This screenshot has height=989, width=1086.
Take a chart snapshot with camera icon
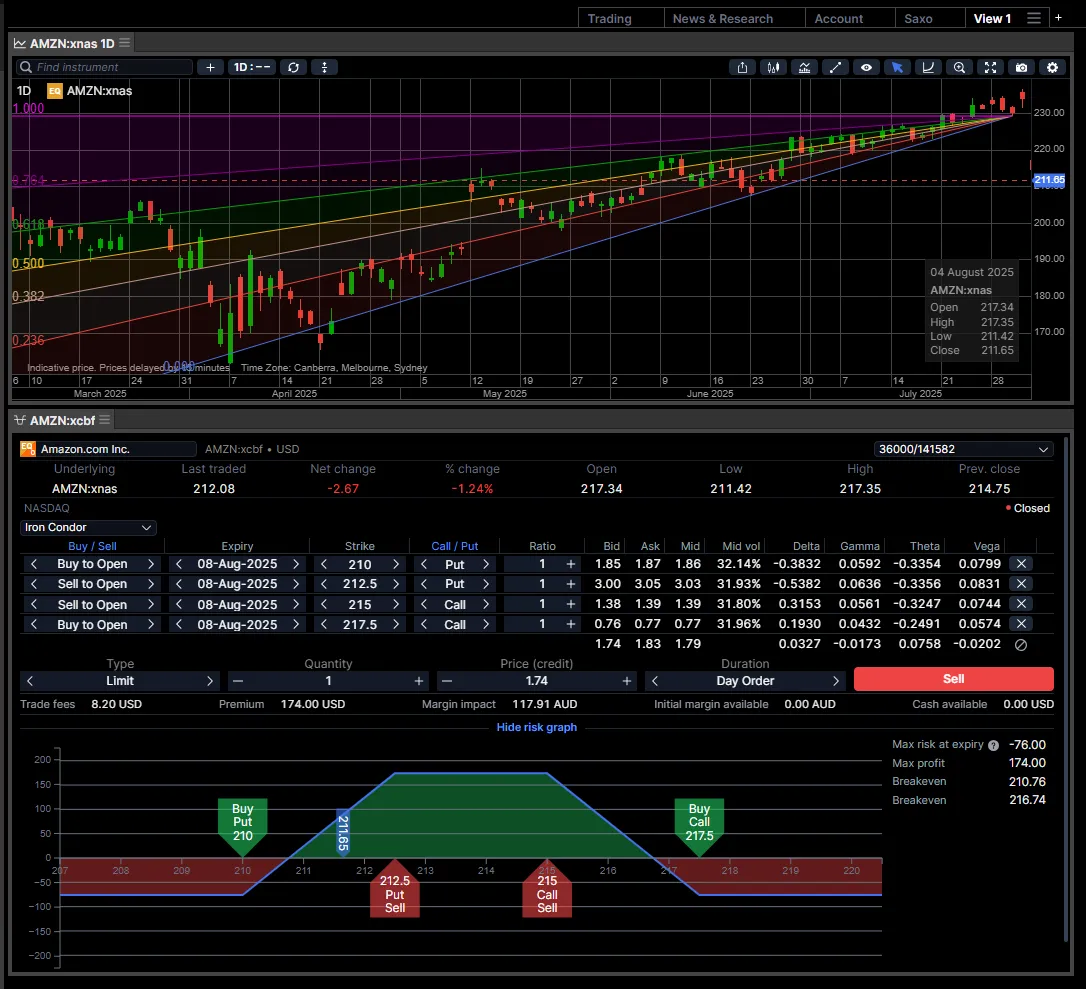point(1022,67)
